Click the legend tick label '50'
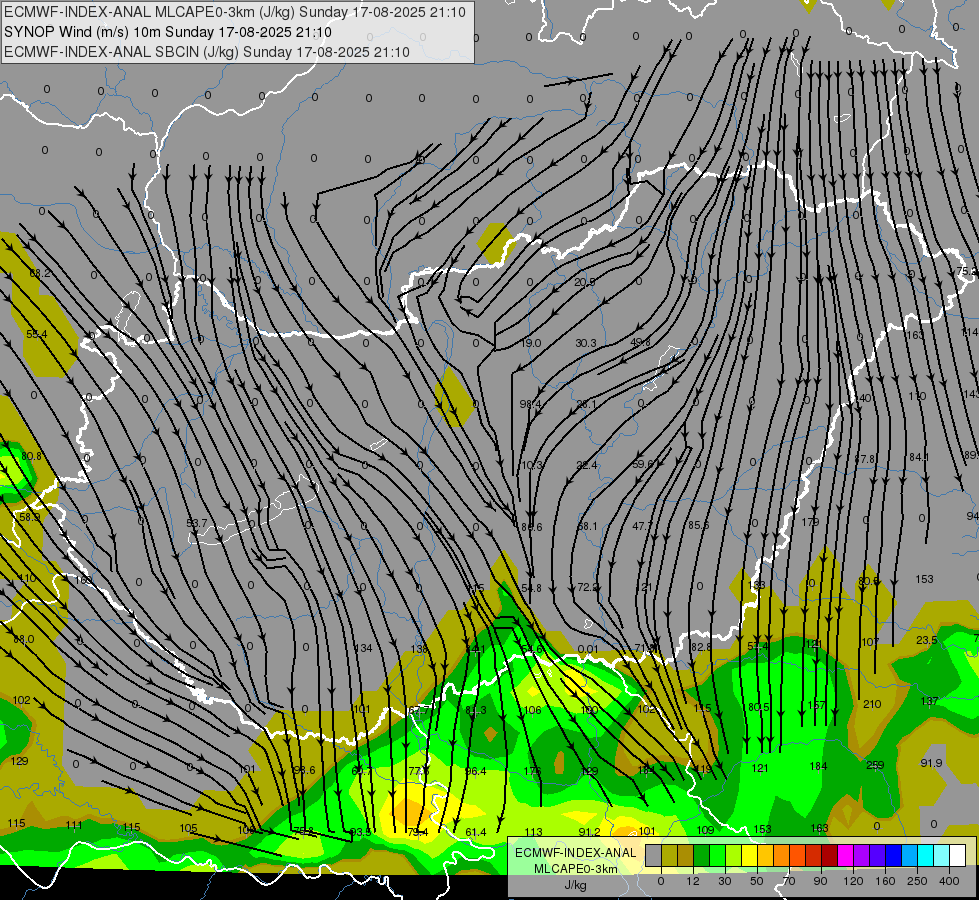 (x=757, y=881)
